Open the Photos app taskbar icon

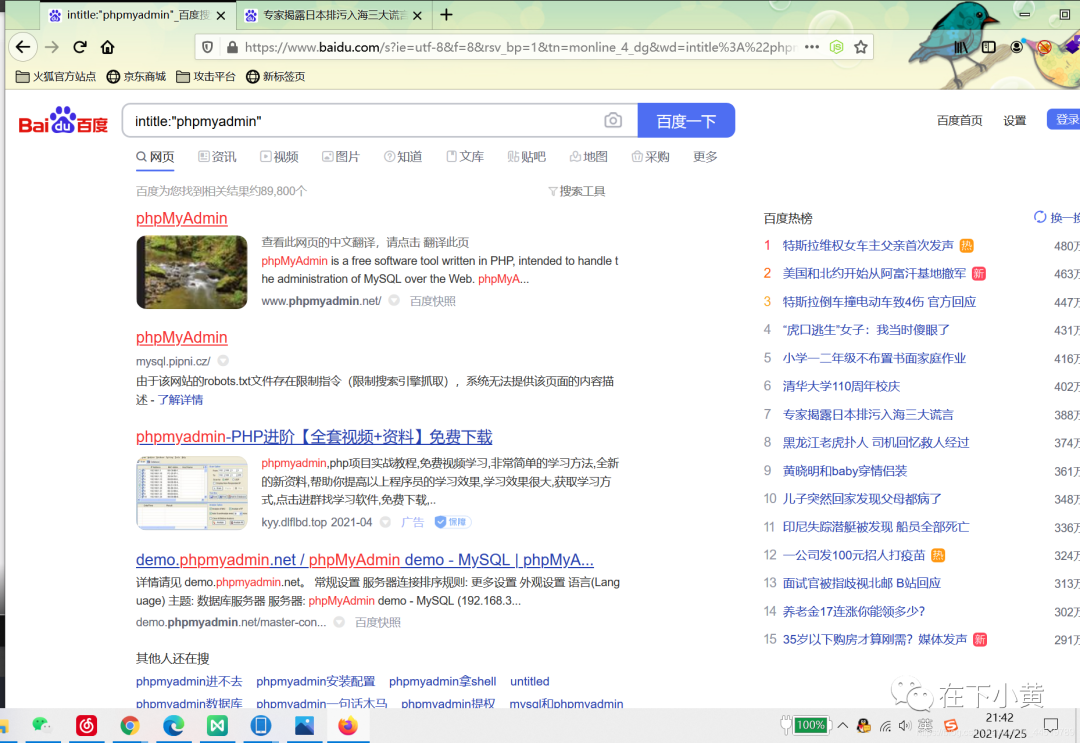pyautogui.click(x=304, y=726)
